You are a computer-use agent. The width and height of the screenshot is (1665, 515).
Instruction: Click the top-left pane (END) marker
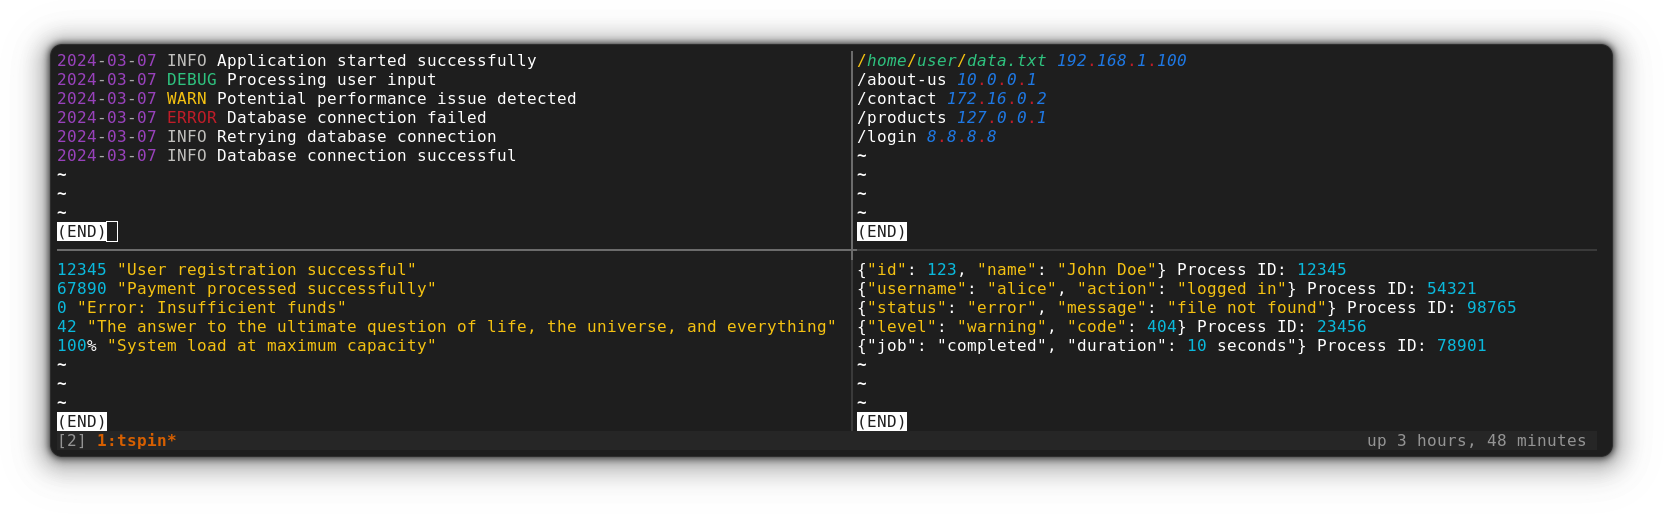point(81,232)
